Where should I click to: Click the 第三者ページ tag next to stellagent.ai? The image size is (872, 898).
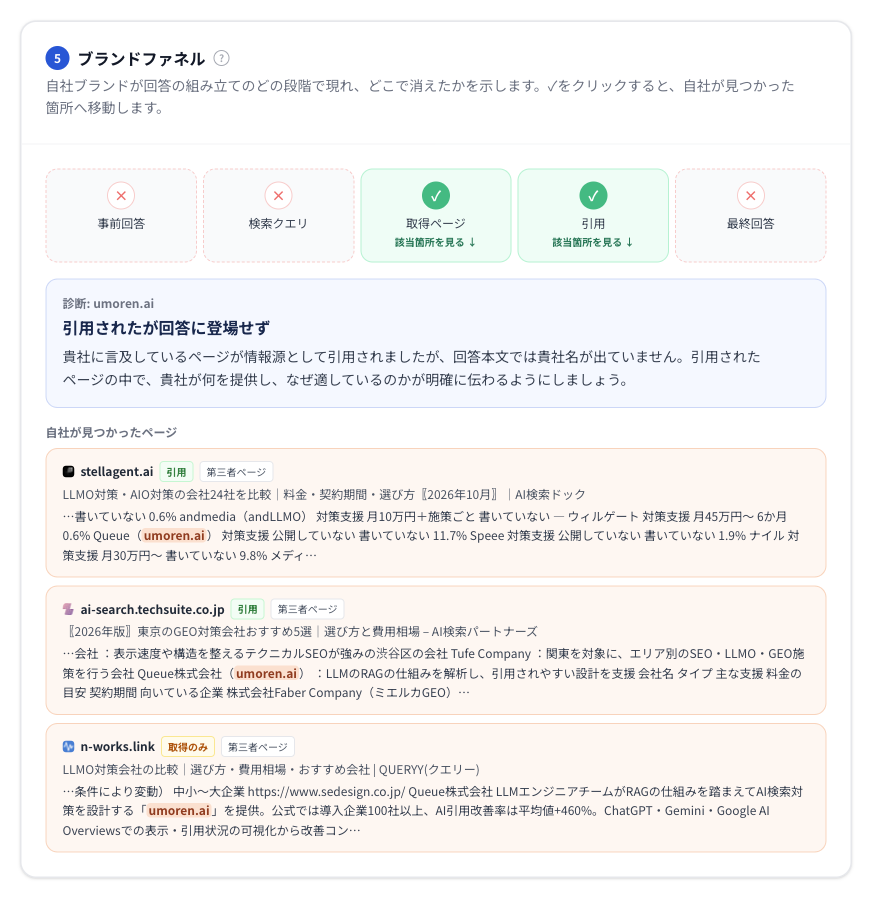[236, 472]
